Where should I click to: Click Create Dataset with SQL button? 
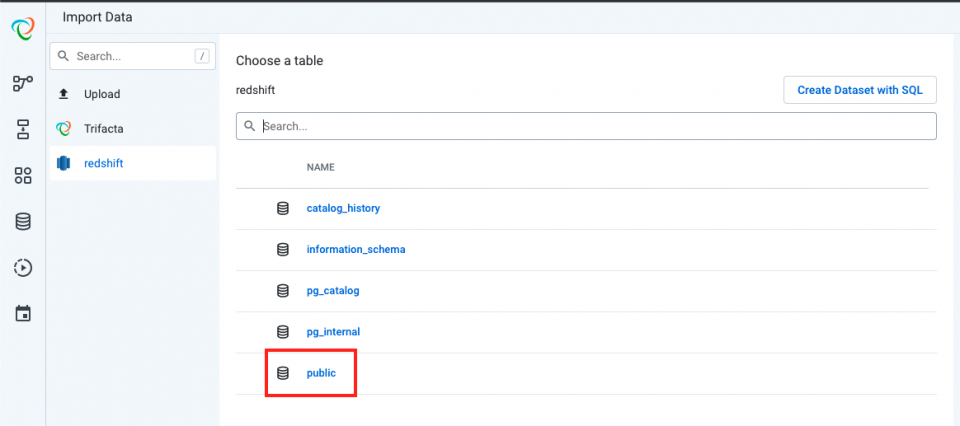(860, 90)
